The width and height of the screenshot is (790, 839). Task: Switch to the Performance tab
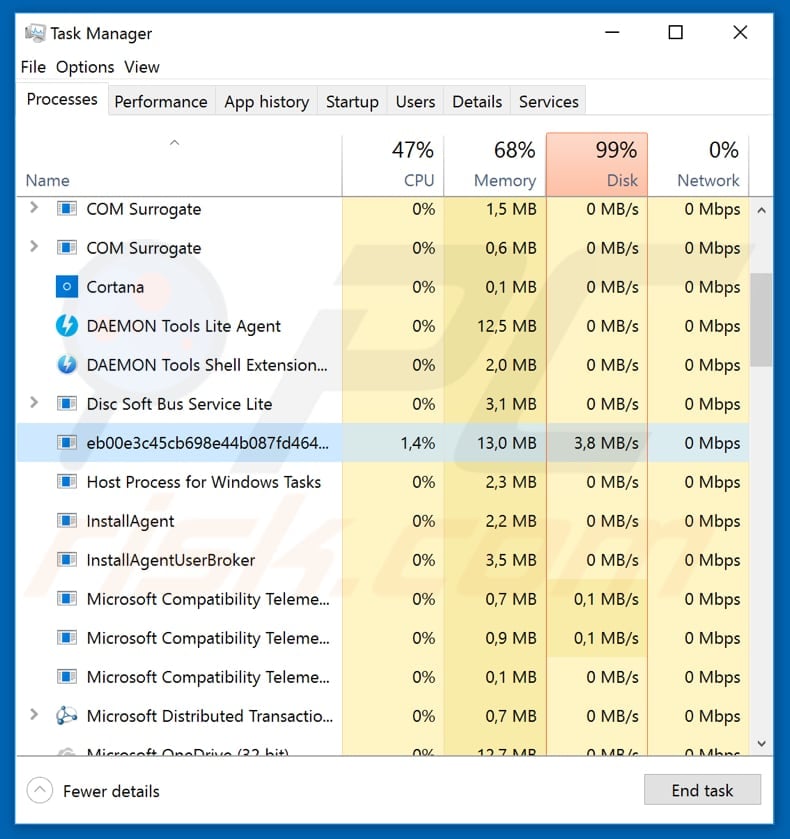pyautogui.click(x=161, y=101)
